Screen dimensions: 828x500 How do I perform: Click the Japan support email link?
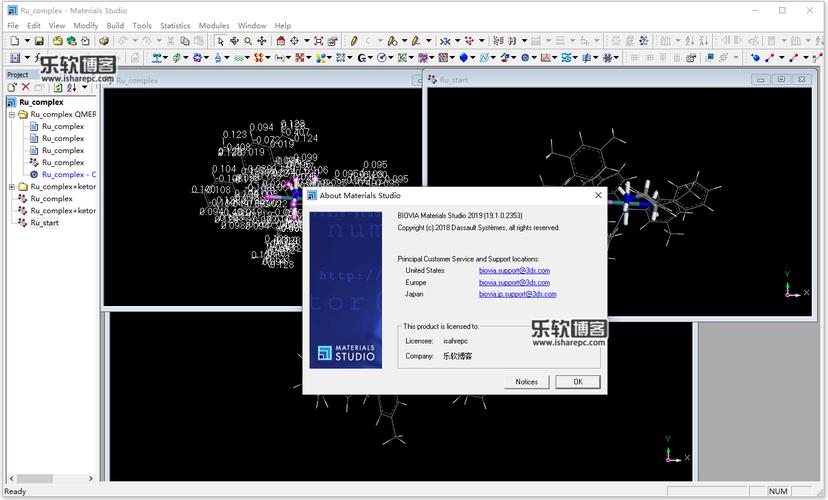click(x=517, y=294)
